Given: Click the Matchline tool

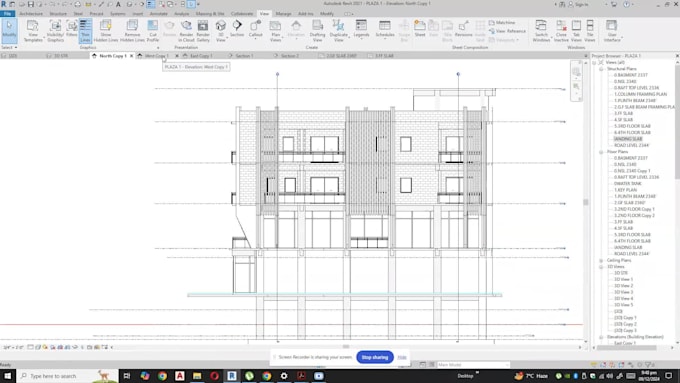Looking at the screenshot, I should coord(502,23).
